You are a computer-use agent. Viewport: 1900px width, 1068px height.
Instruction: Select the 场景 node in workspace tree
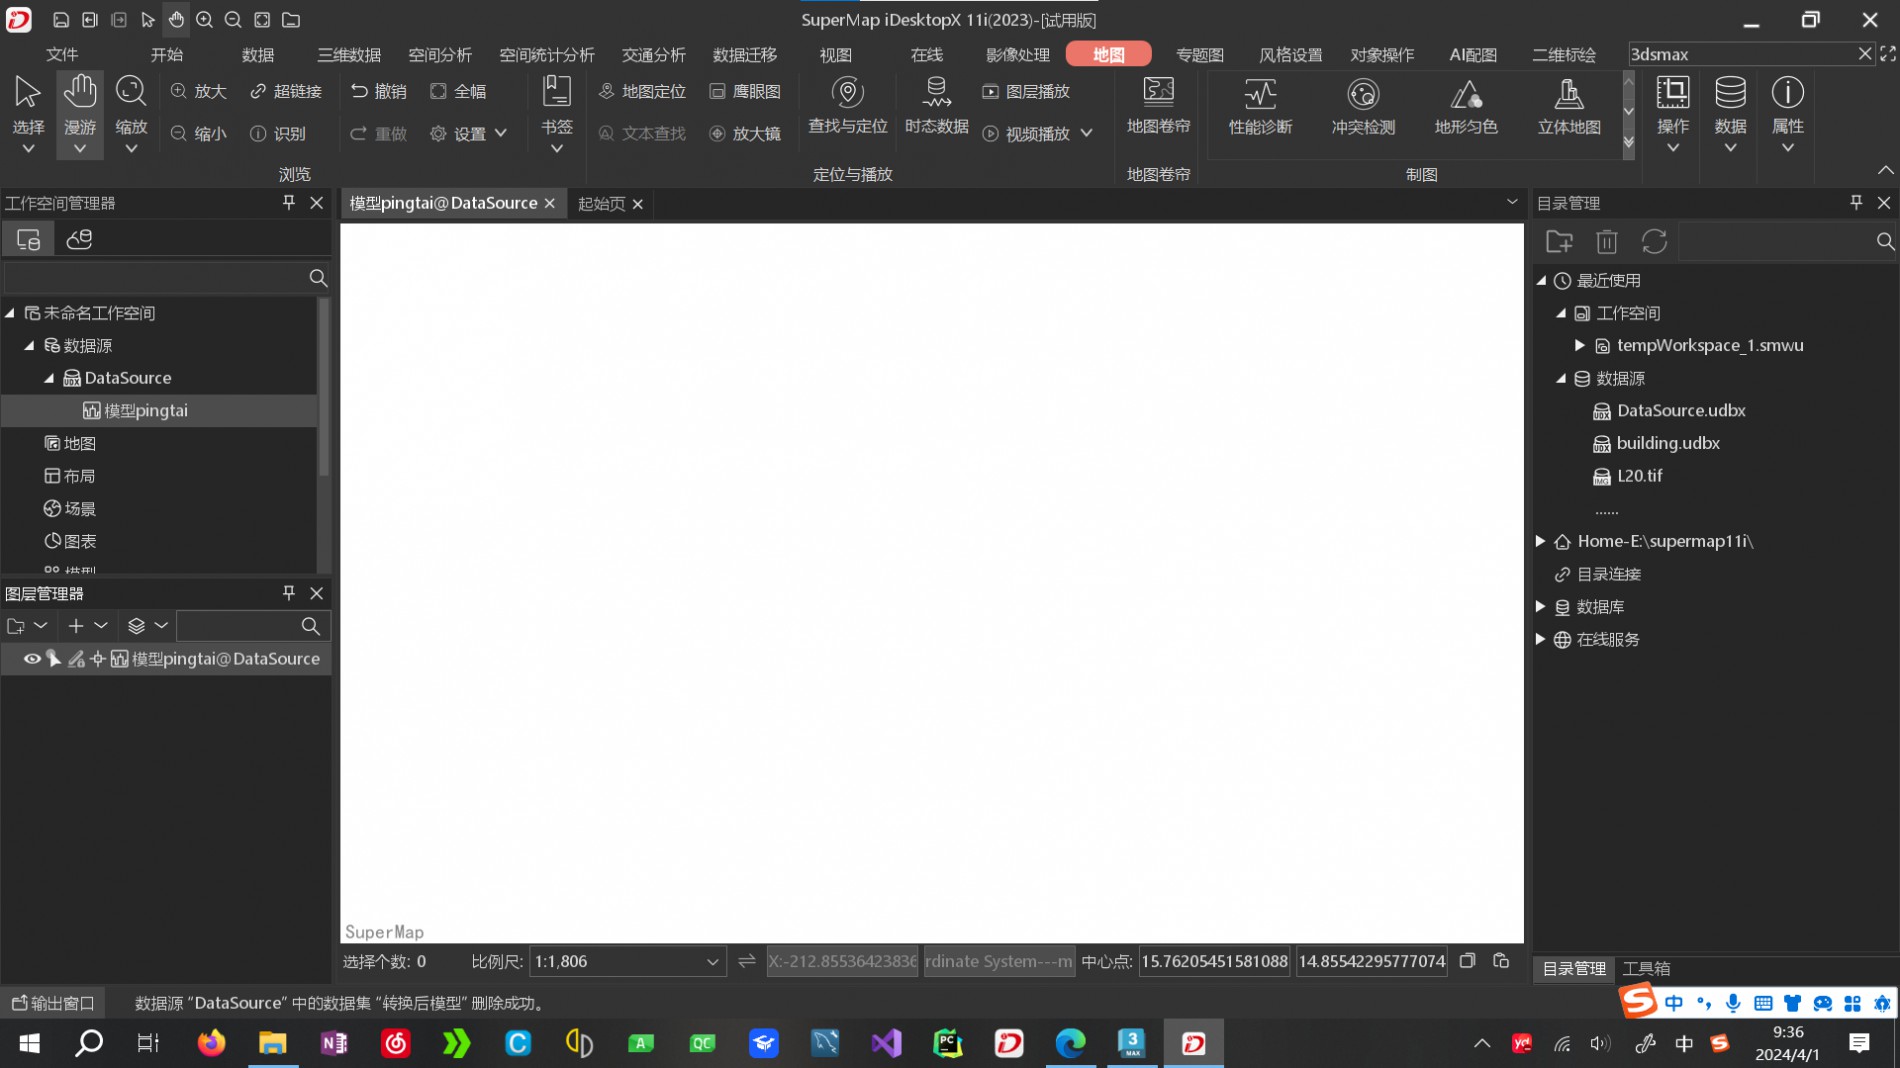pos(70,508)
